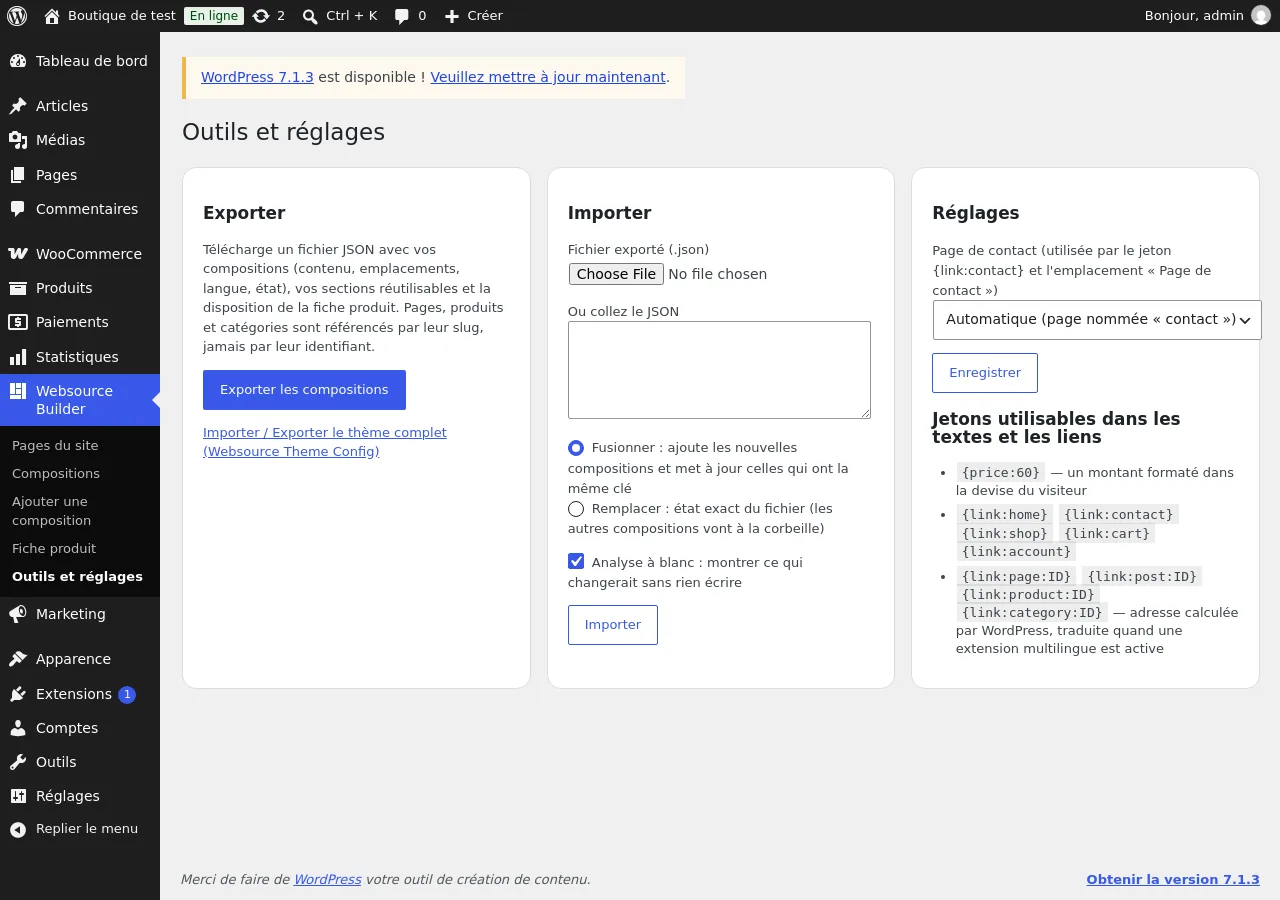Viewport: 1280px width, 900px height.
Task: Select the Fusionner radio option
Action: pyautogui.click(x=576, y=448)
